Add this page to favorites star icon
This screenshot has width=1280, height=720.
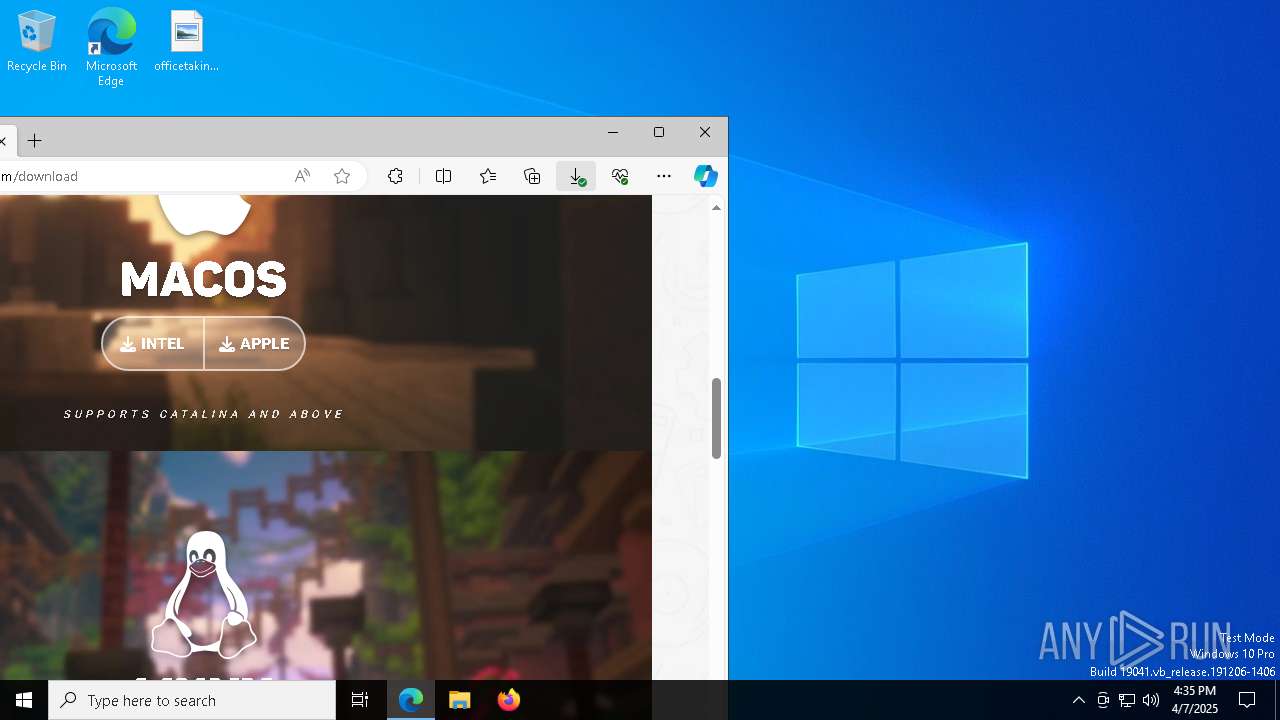coord(342,176)
